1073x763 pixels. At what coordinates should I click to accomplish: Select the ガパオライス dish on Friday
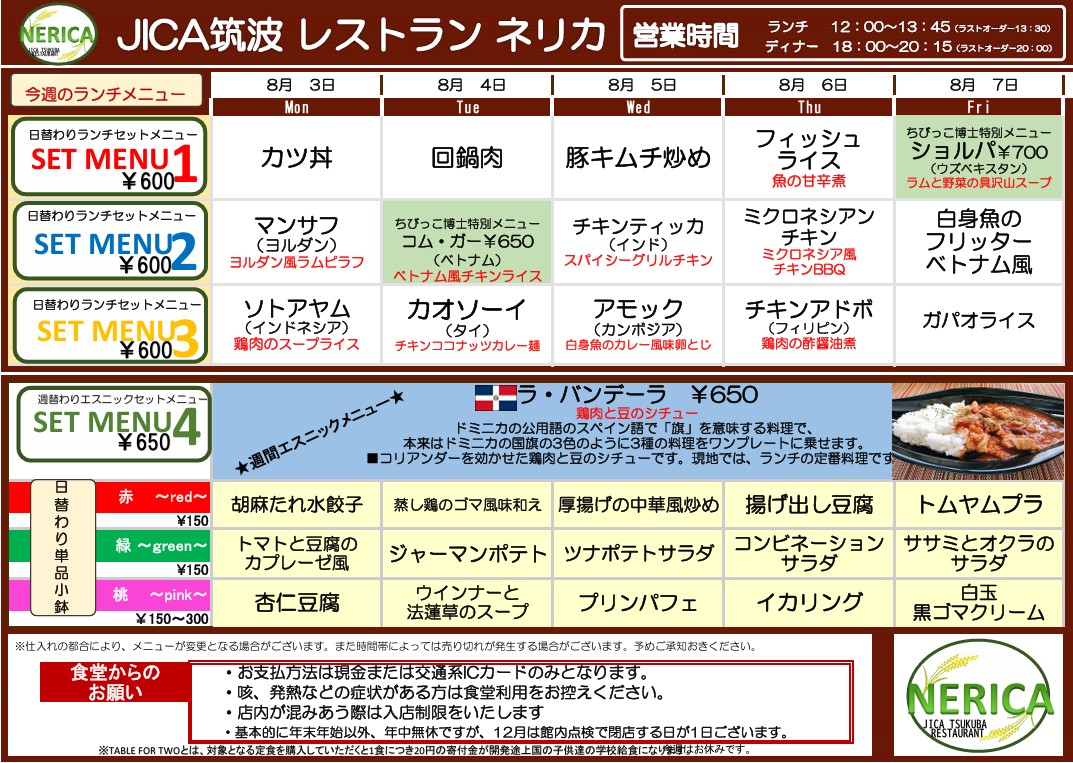point(979,325)
